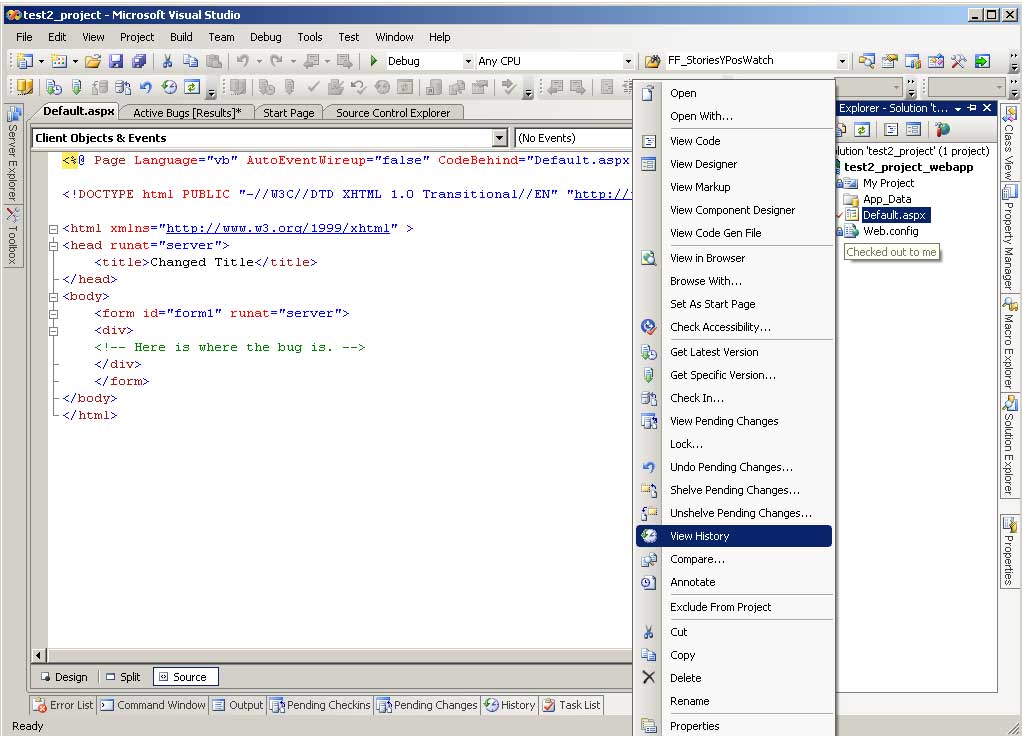Click the green arrow Start Page toolbar icon
The height and width of the screenshot is (736, 1022).
pyautogui.click(x=982, y=61)
